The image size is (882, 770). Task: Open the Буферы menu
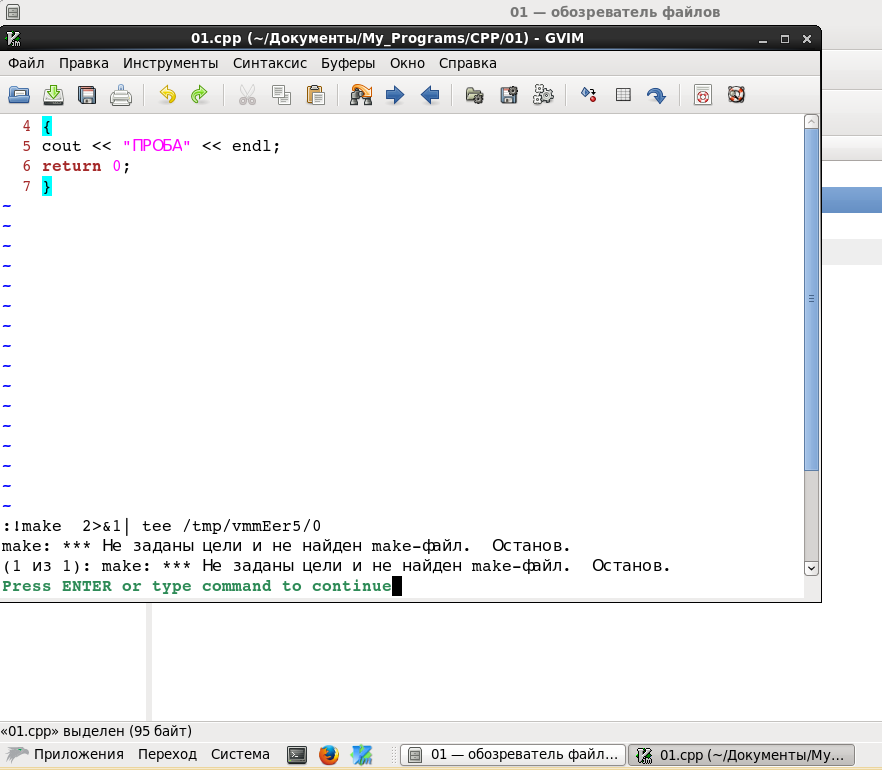click(x=348, y=63)
